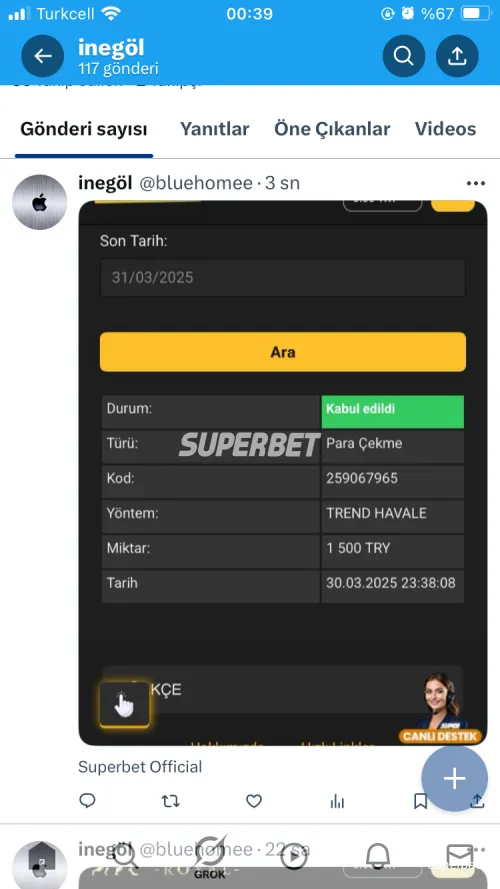The width and height of the screenshot is (500, 889).
Task: Like the Superbet Official post
Action: point(254,801)
